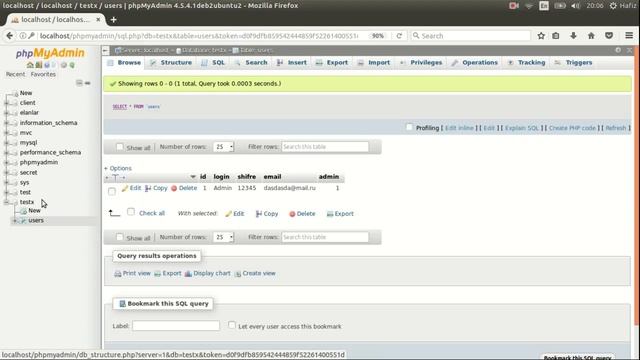
Task: Collapse all navigation tree icon
Action: pos(79,83)
